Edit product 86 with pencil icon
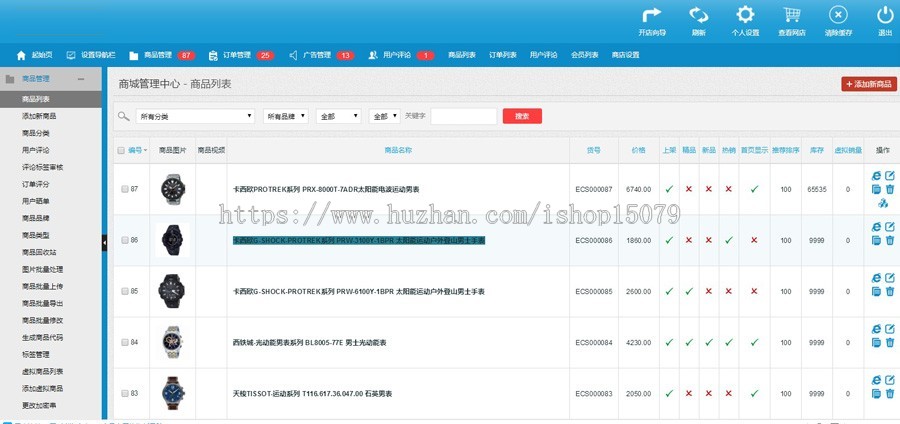The height and width of the screenshot is (424, 900). 890,227
